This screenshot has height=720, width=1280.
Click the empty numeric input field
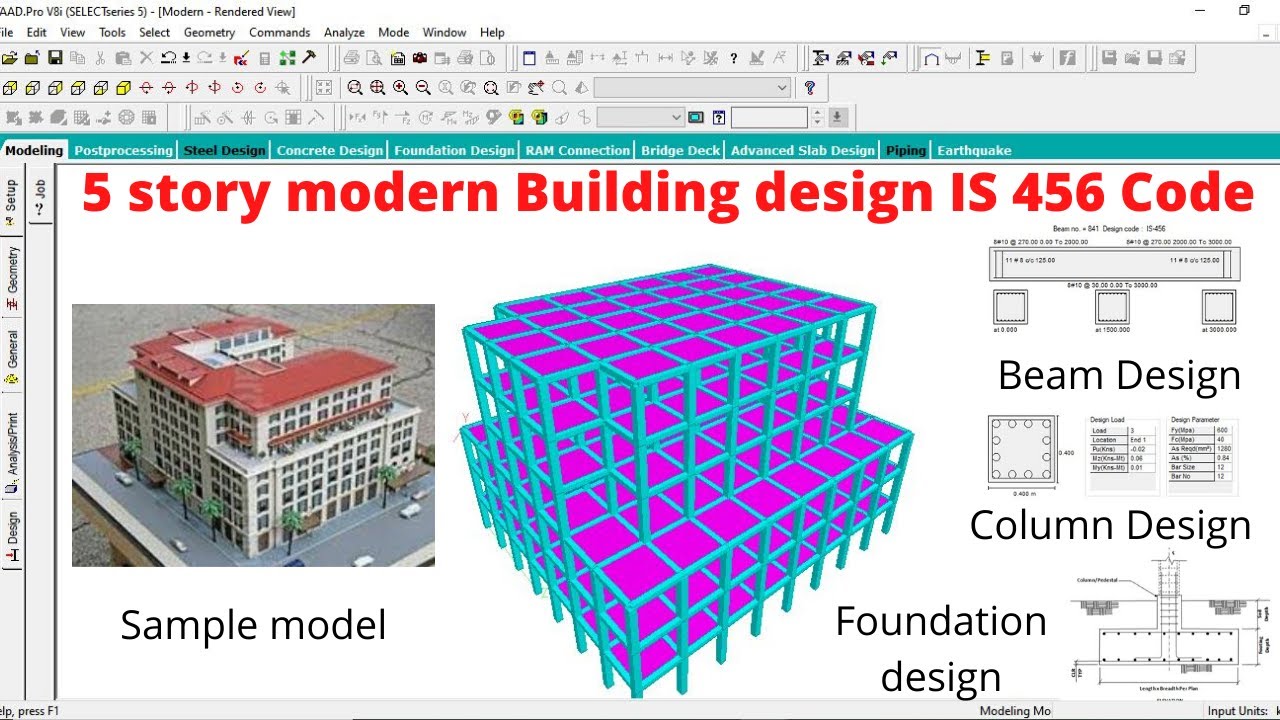point(769,118)
